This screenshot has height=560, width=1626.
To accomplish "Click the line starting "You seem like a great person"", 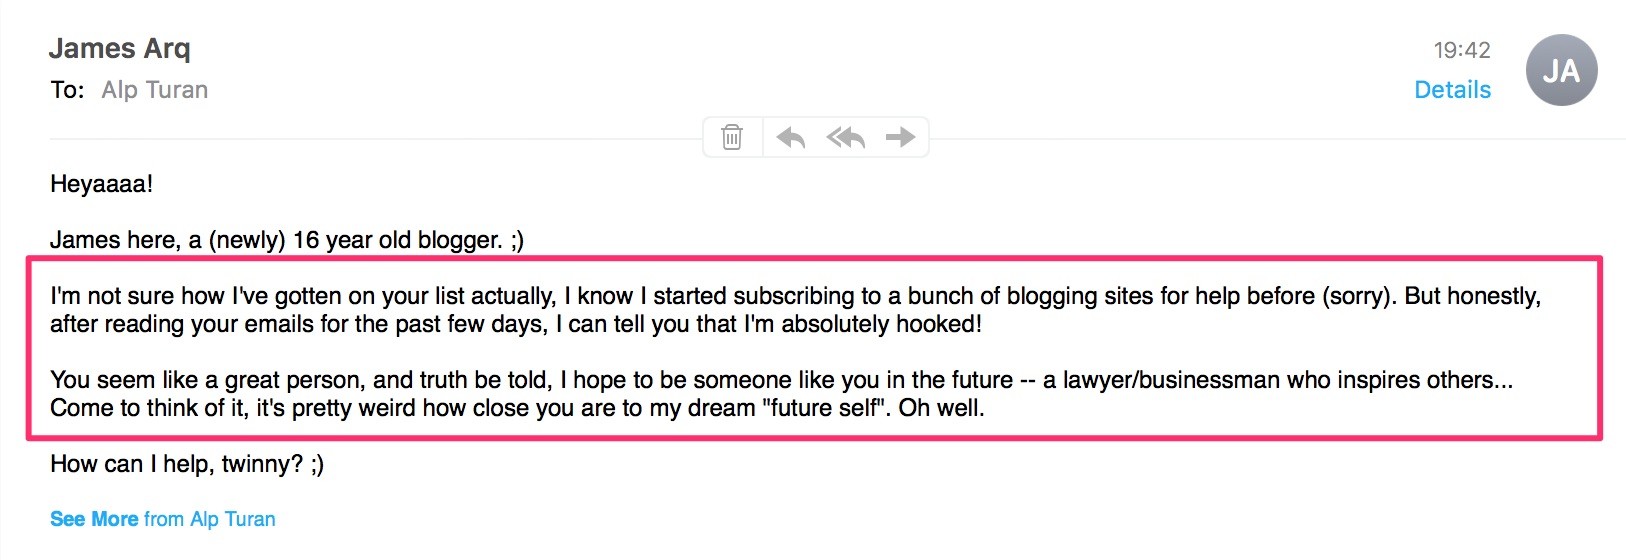I will [780, 380].
